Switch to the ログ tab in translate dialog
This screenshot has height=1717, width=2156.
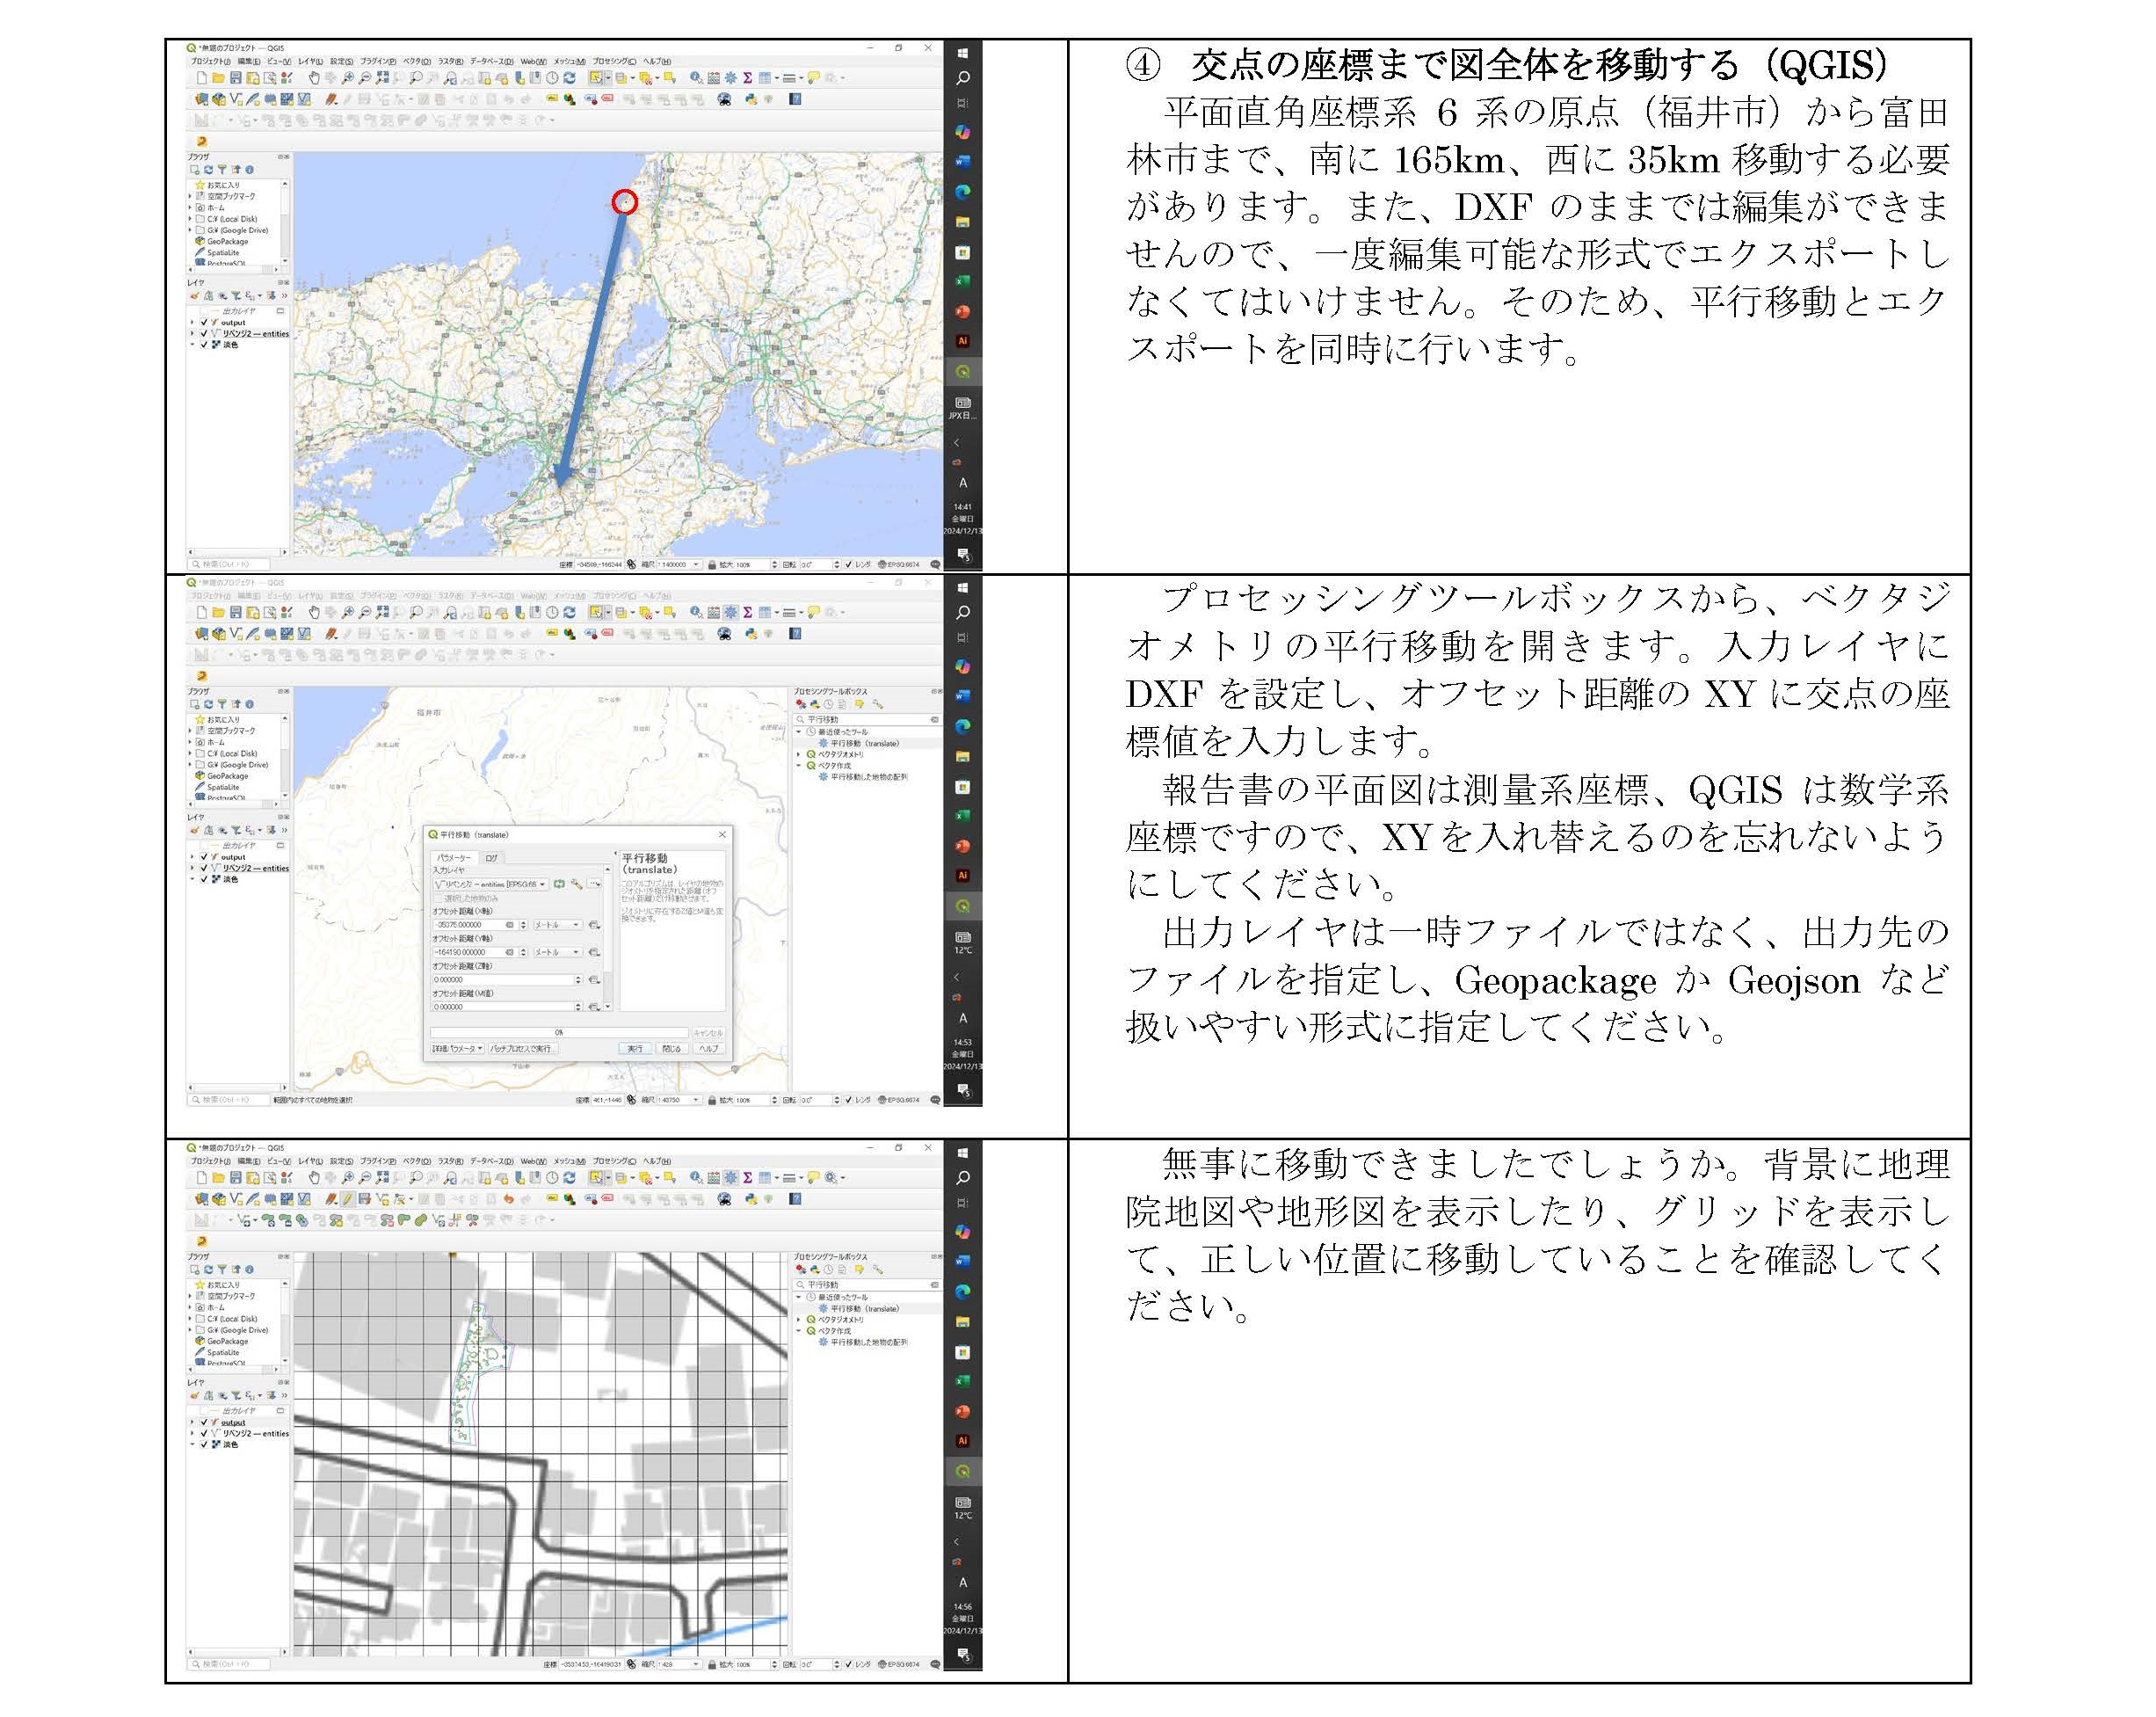492,857
